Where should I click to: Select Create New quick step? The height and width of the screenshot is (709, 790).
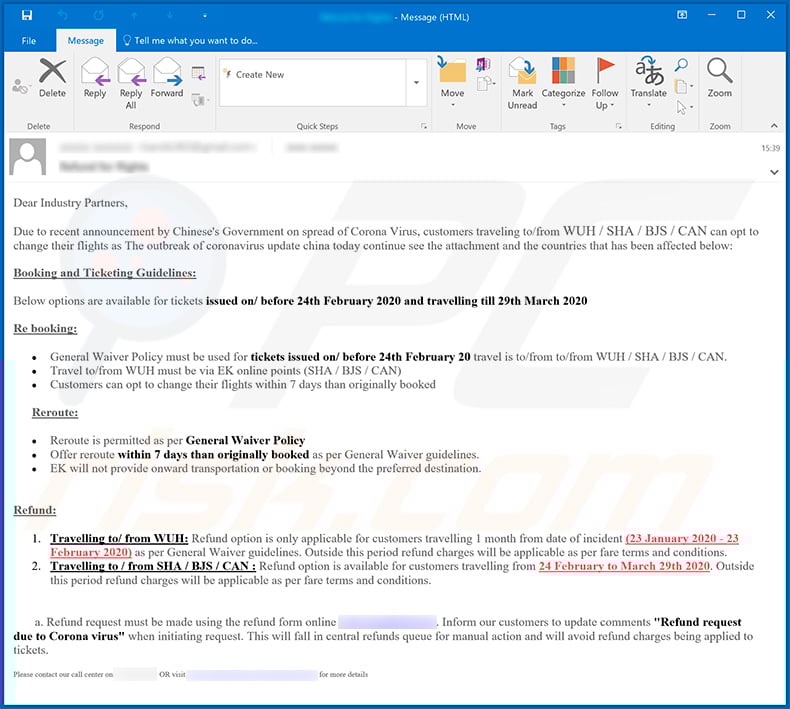[x=312, y=75]
